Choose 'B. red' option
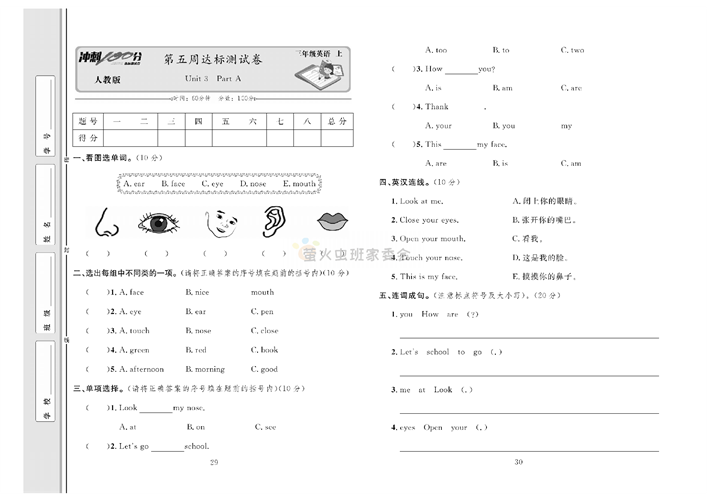 [x=196, y=350]
